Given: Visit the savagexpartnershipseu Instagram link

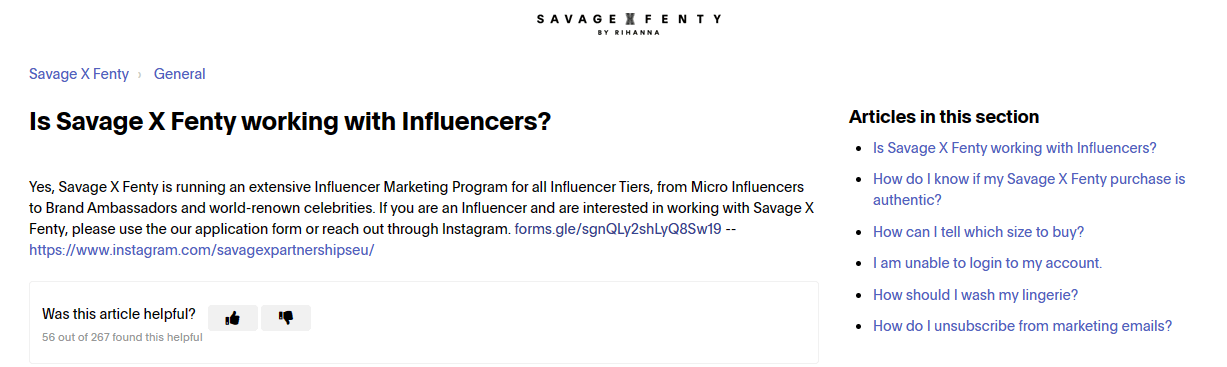Looking at the screenshot, I should pyautogui.click(x=202, y=250).
